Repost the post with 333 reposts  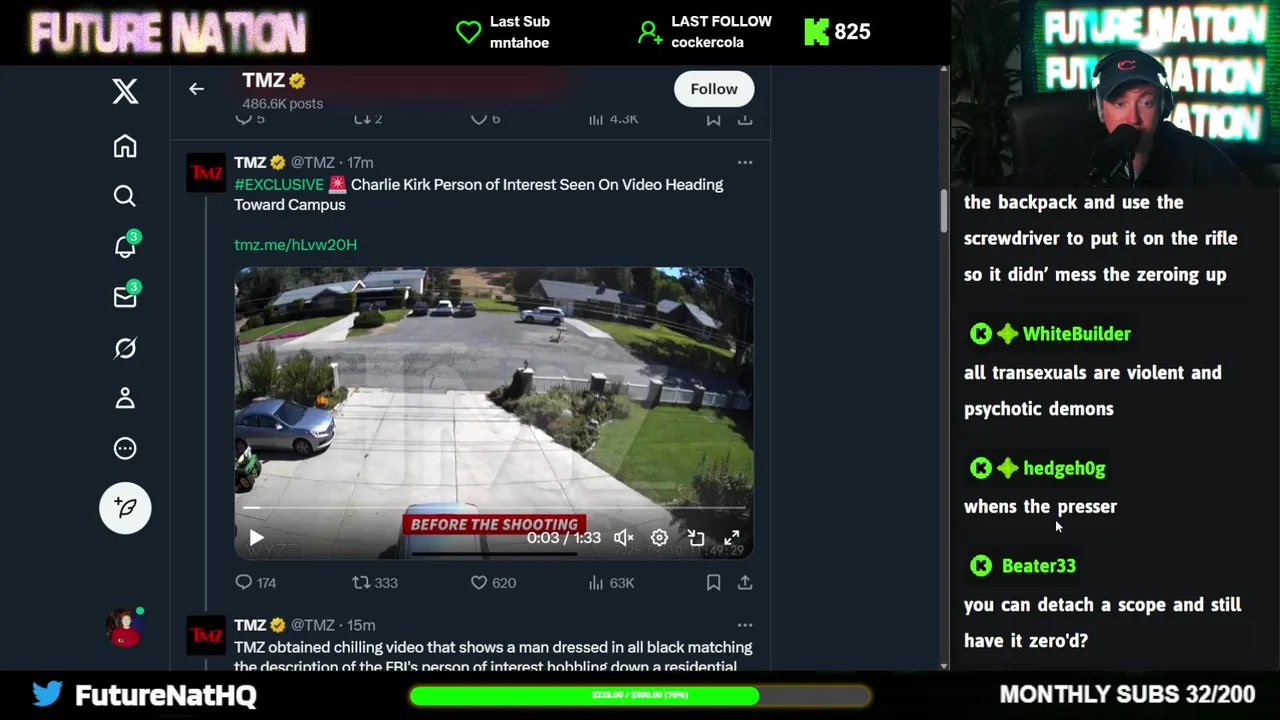(x=375, y=583)
